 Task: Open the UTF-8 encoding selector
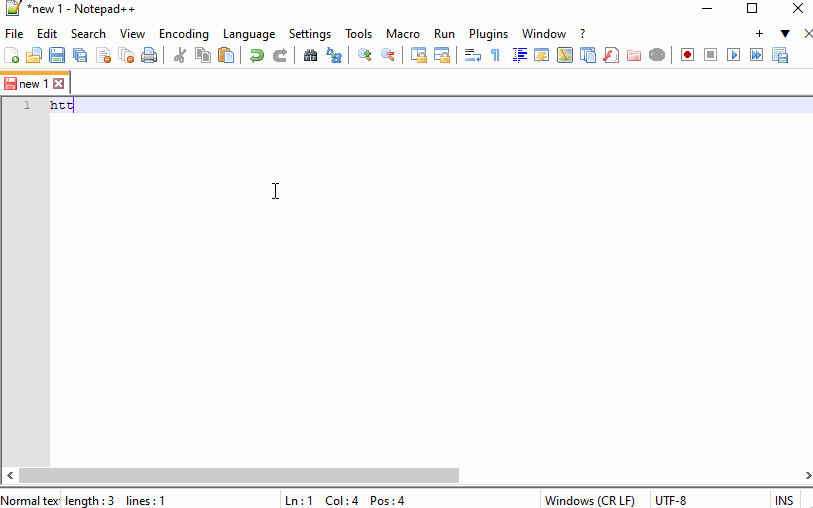click(670, 500)
